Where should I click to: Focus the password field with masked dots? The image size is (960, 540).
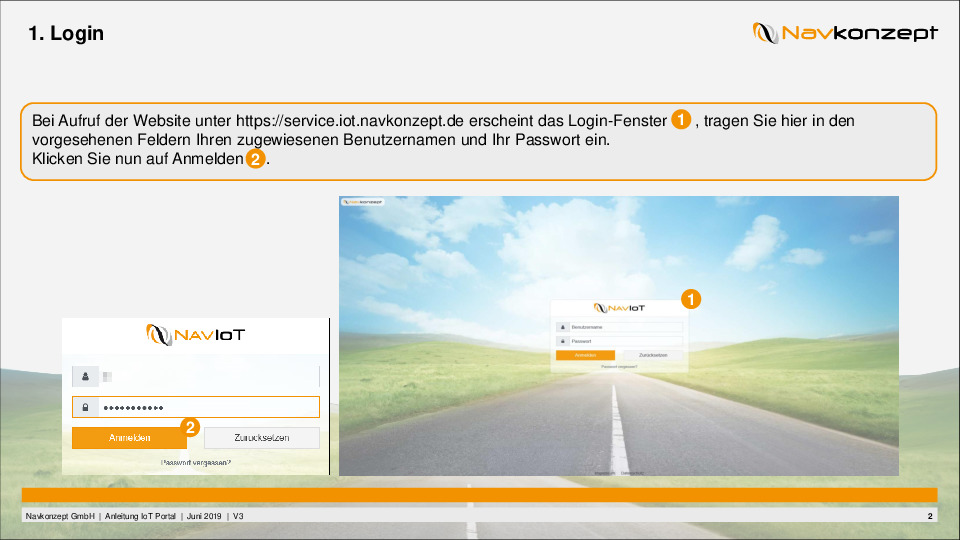pos(208,408)
